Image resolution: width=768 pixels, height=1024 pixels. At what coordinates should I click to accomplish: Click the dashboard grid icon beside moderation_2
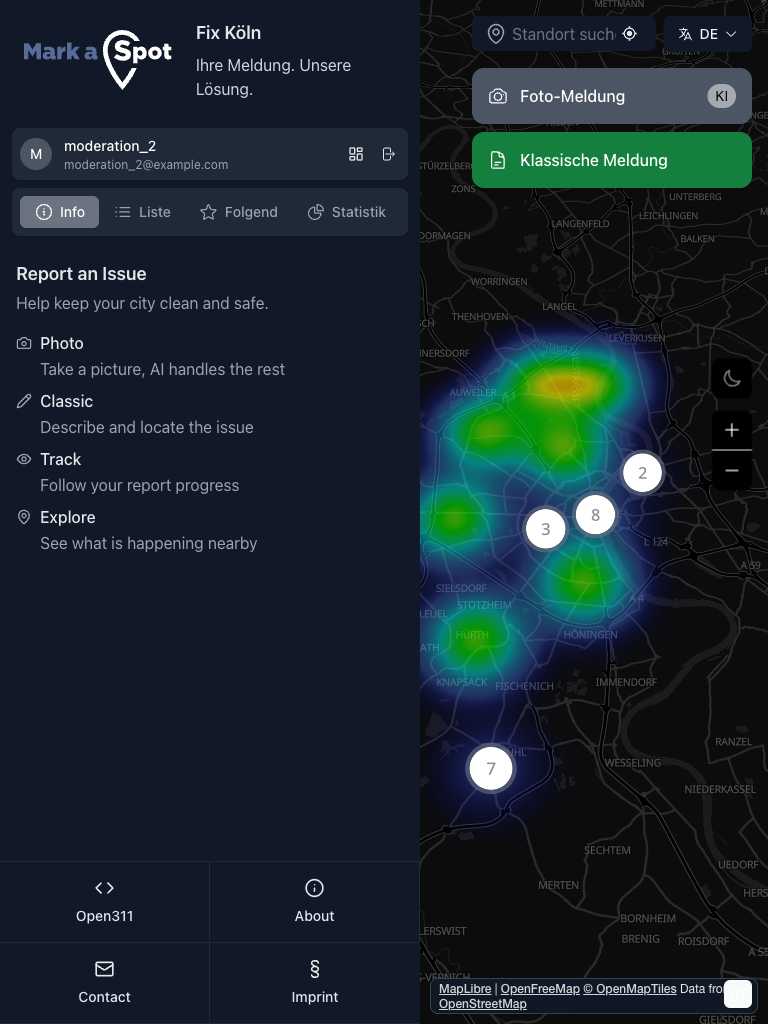356,154
